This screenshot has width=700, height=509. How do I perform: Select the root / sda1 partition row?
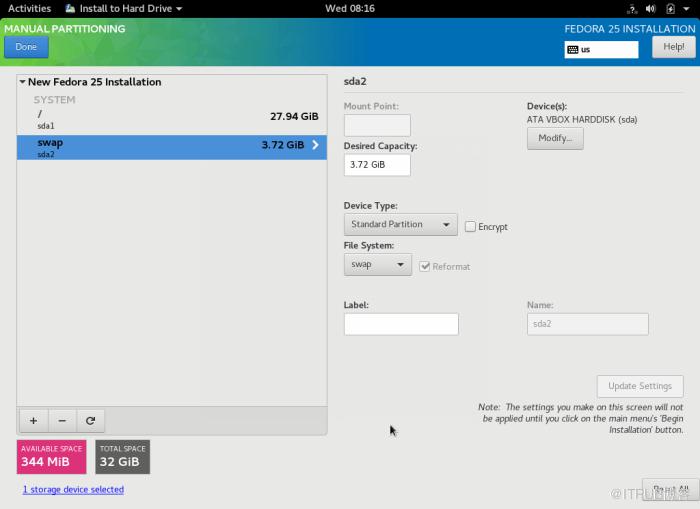pyautogui.click(x=172, y=119)
